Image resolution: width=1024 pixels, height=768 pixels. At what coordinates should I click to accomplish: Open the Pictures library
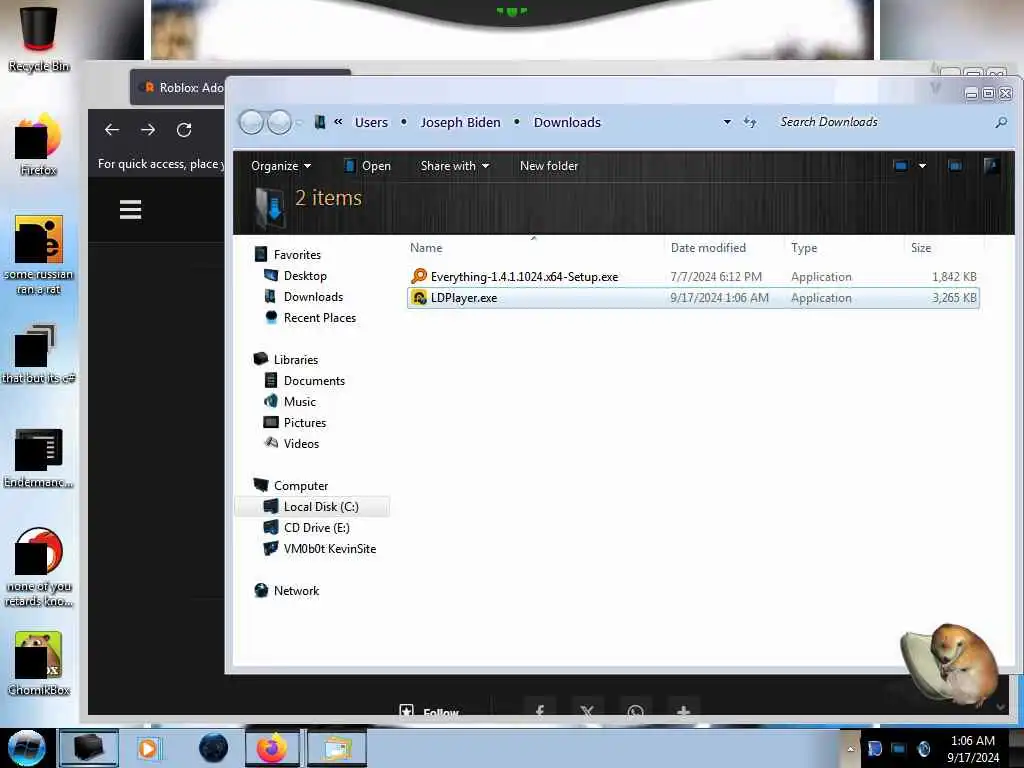click(304, 423)
